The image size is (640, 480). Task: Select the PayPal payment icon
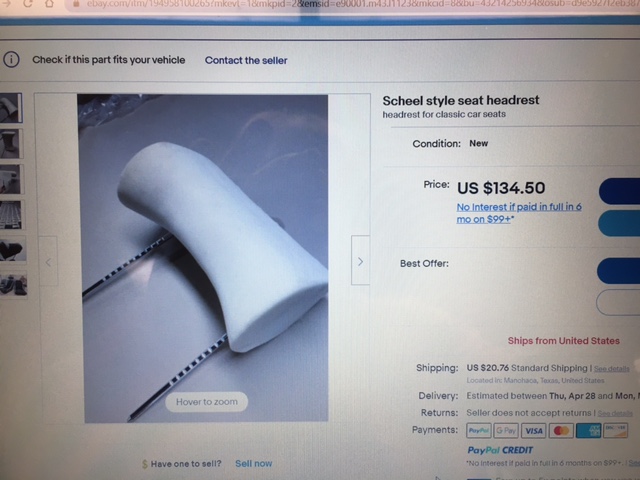(x=478, y=430)
